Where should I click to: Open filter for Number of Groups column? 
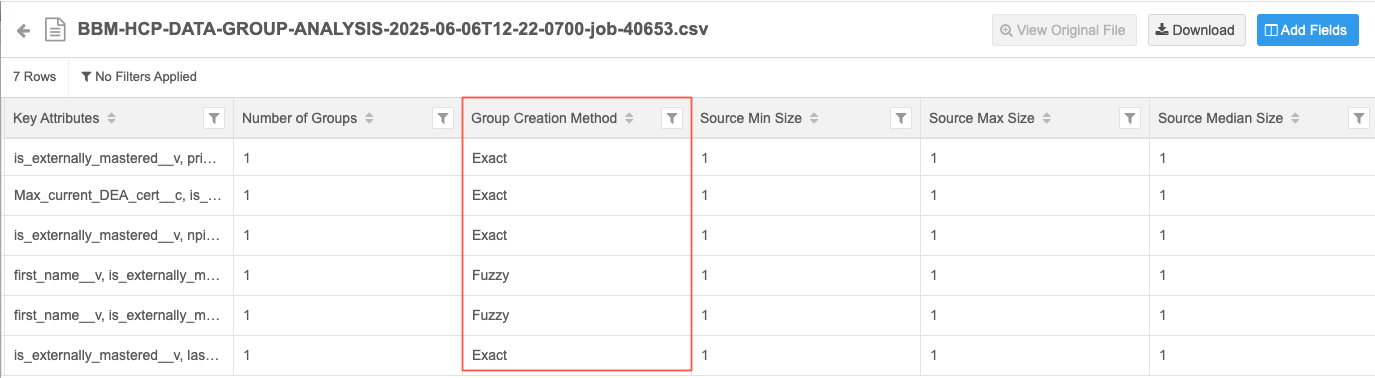(x=443, y=118)
